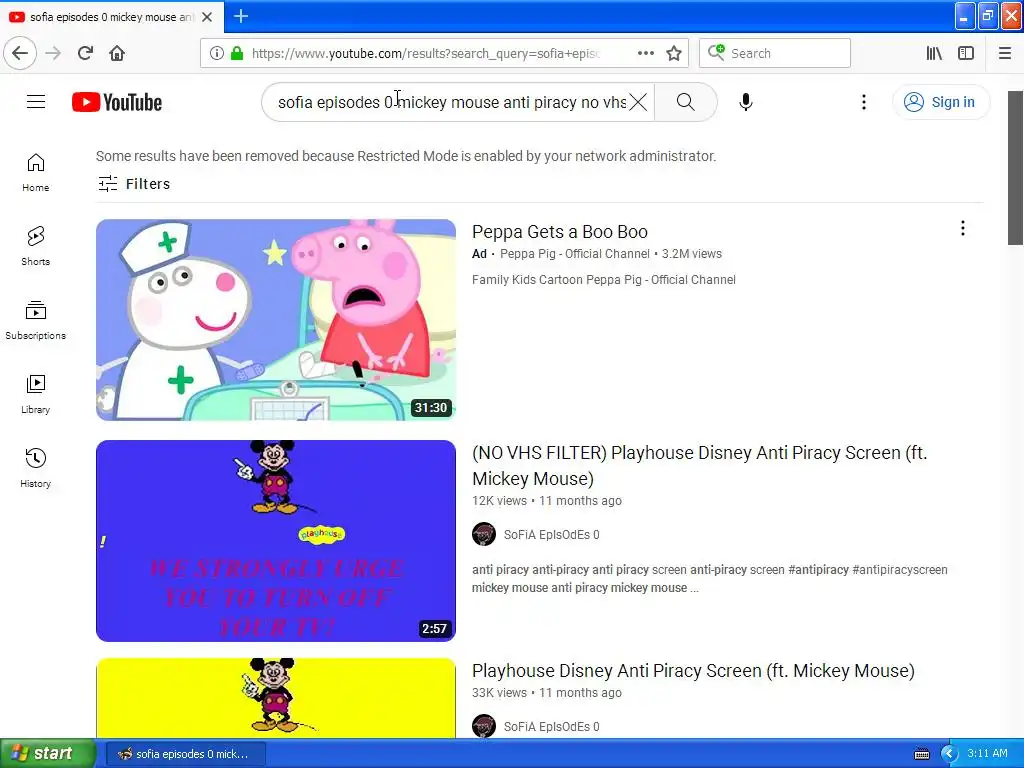This screenshot has height=768, width=1024.
Task: Click SoFiA EpIsOdEs 0 avatar beside yellow thumbnail video
Action: (484, 726)
